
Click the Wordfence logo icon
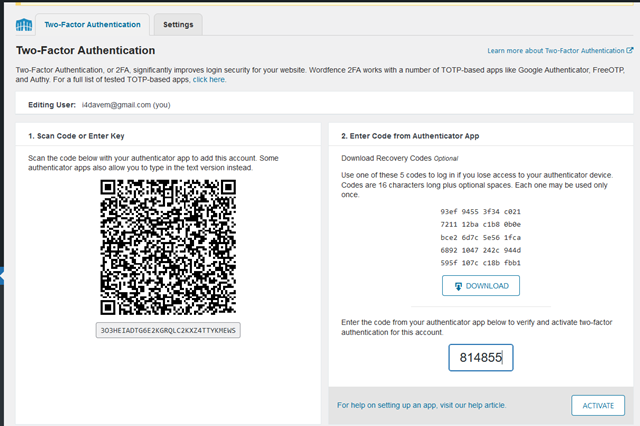[24, 25]
